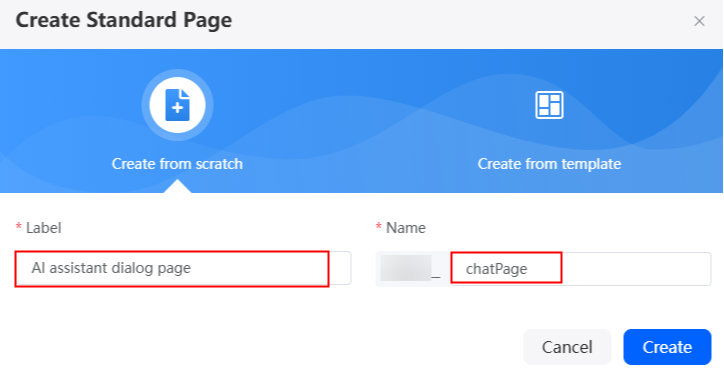
Task: Click the glowing circle around the scratch icon
Action: 177,105
